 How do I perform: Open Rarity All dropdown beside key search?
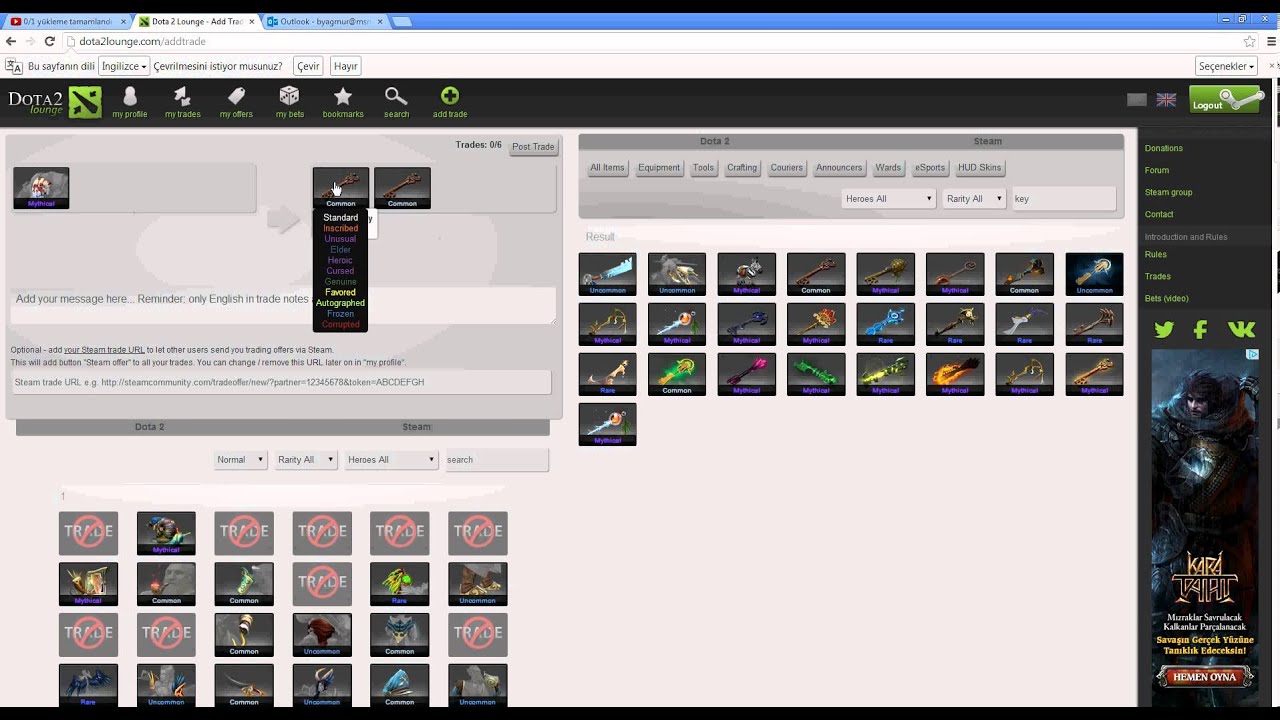click(x=974, y=198)
